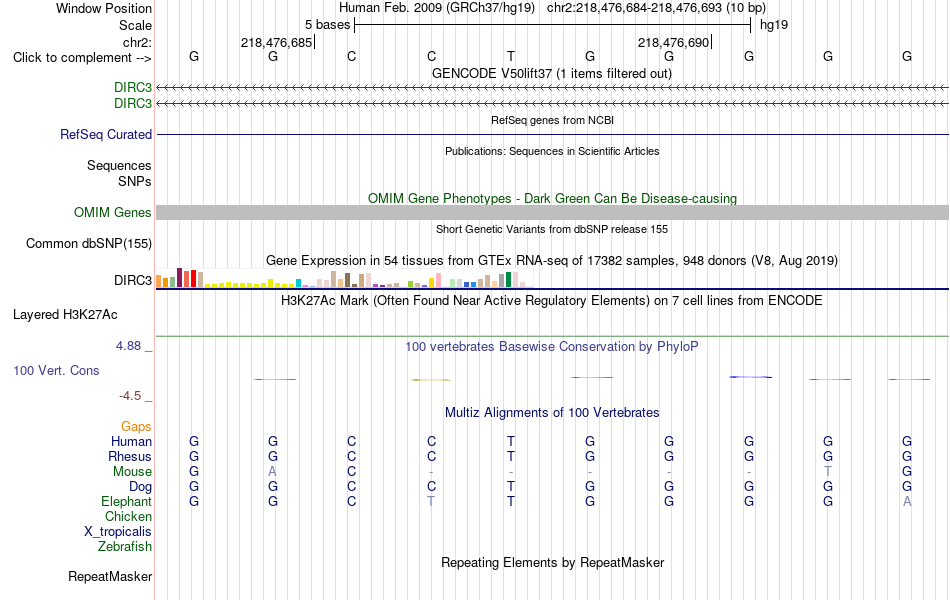This screenshot has width=950, height=600.
Task: Click the dark green bar in GTEx chart
Action: pyautogui.click(x=508, y=279)
